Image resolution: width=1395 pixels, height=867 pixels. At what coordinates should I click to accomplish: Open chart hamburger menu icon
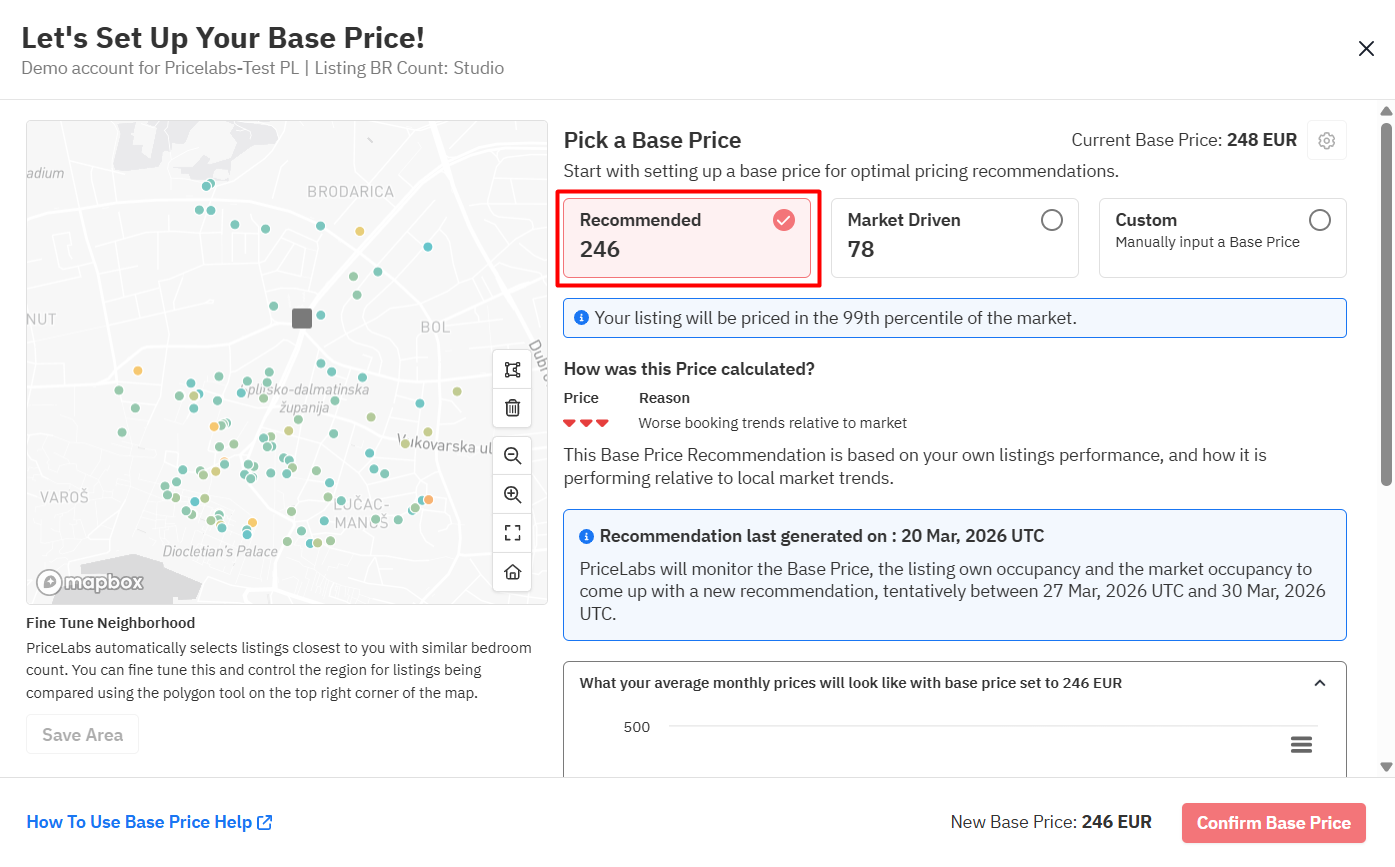click(x=1300, y=745)
